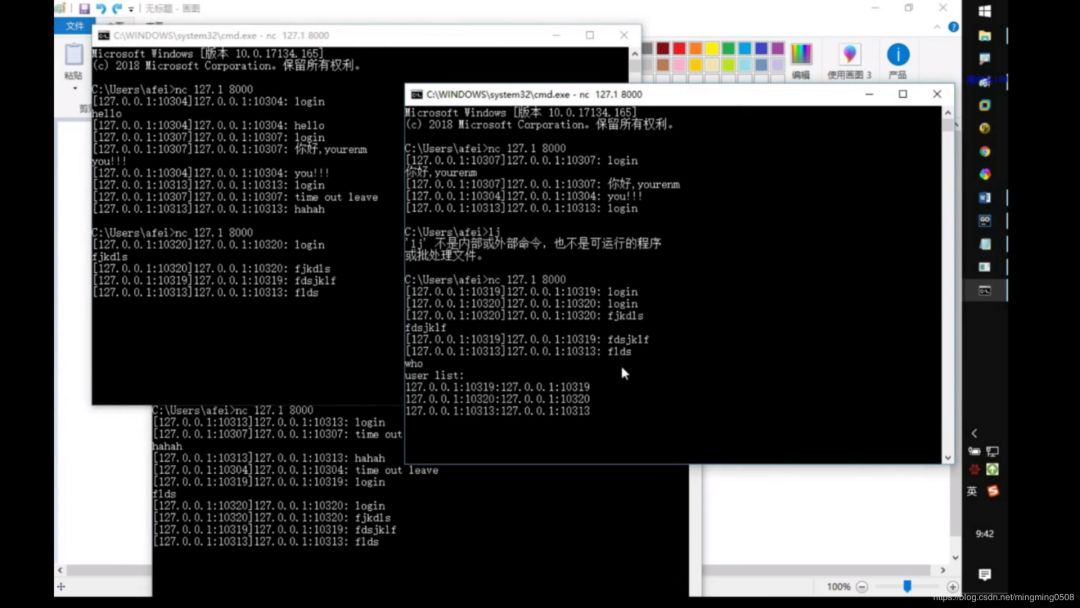The height and width of the screenshot is (608, 1080).
Task: Select the dark red color swatch
Action: tap(663, 48)
